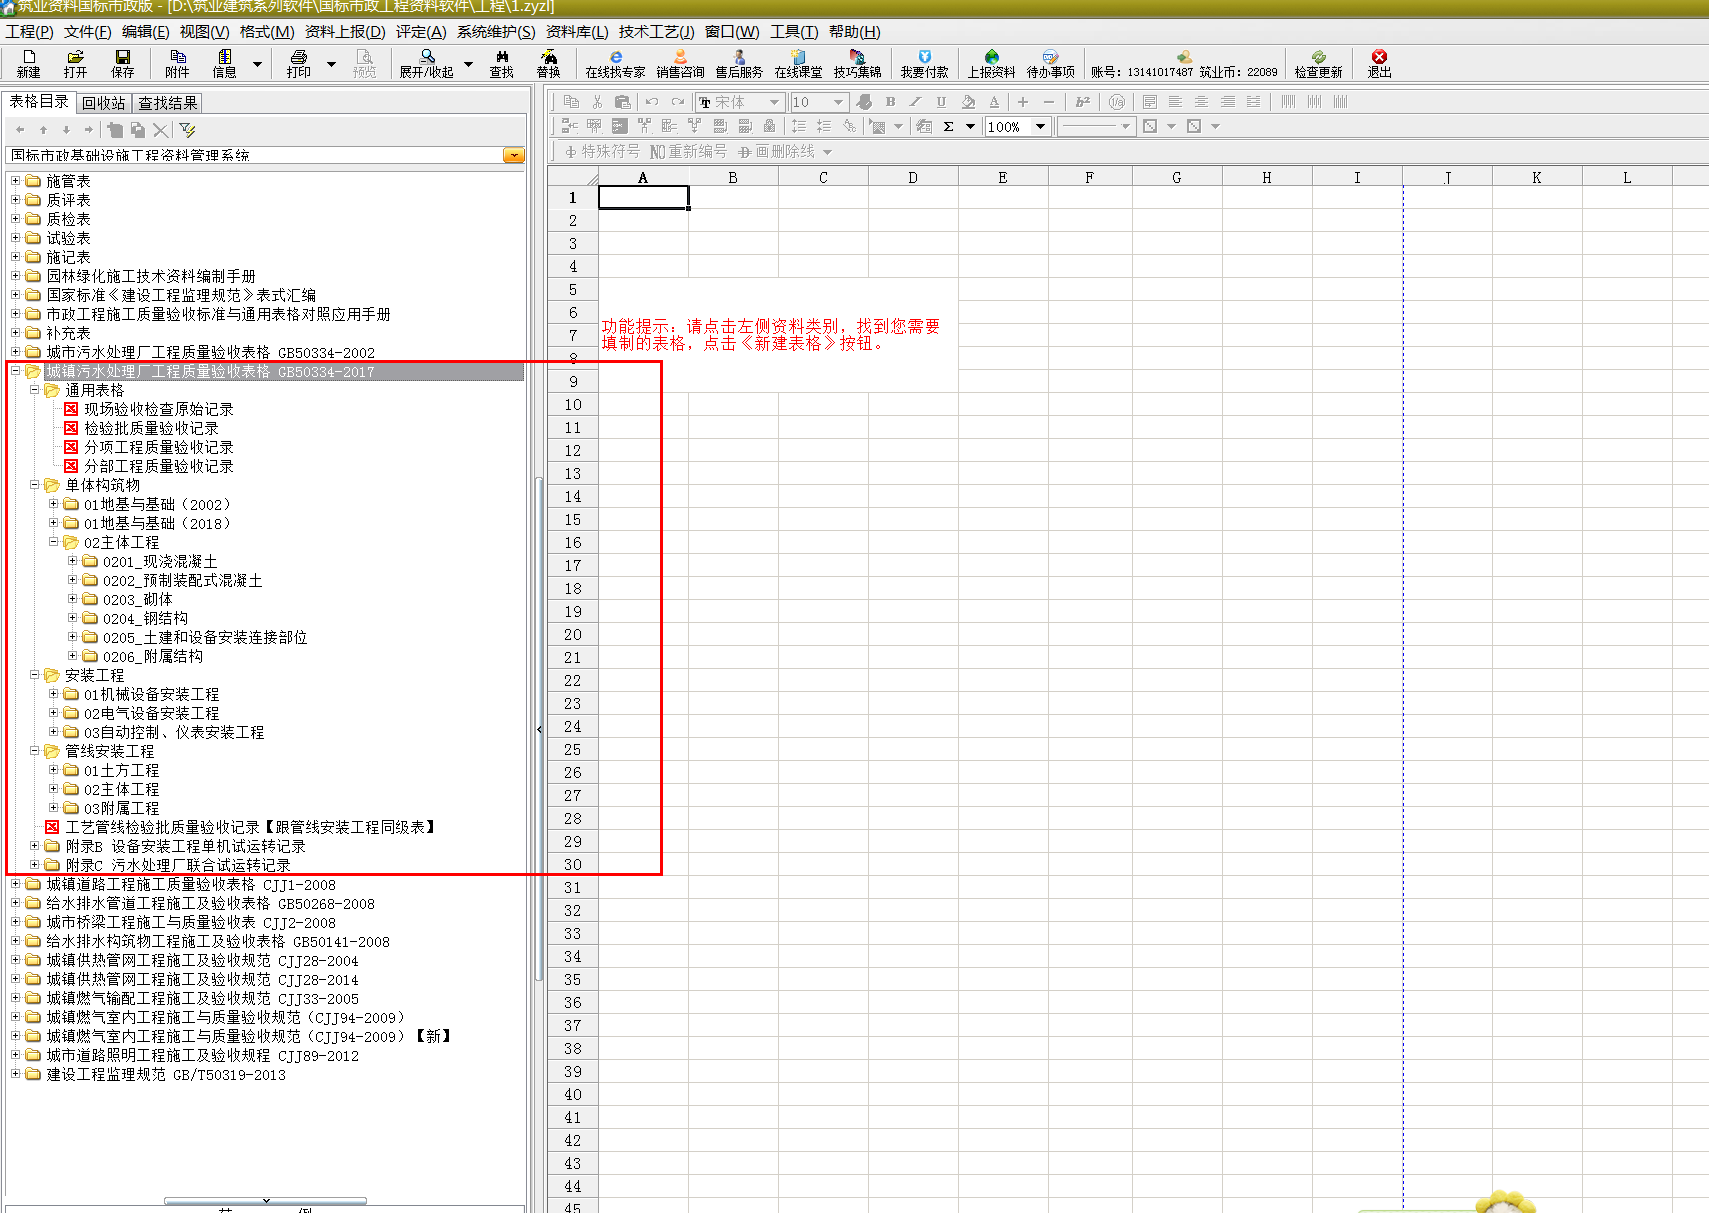Click column header D
1709x1213 pixels.
coord(913,177)
